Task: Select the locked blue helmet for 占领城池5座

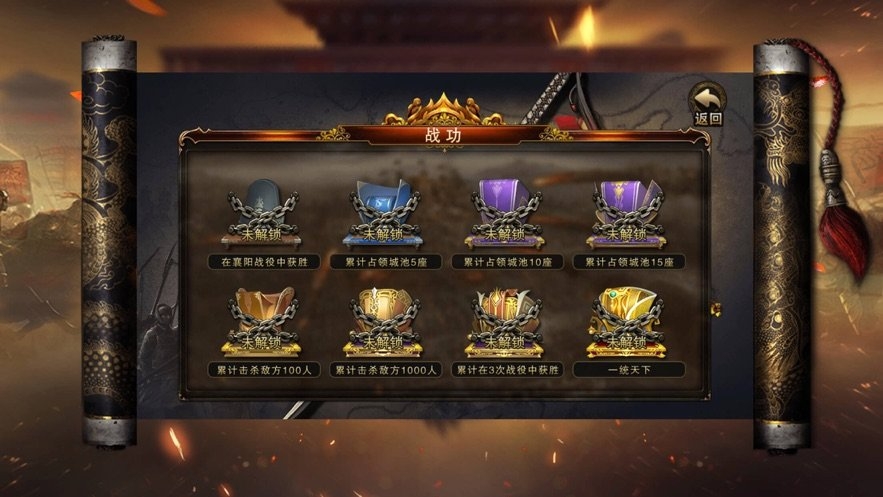Action: [x=383, y=213]
